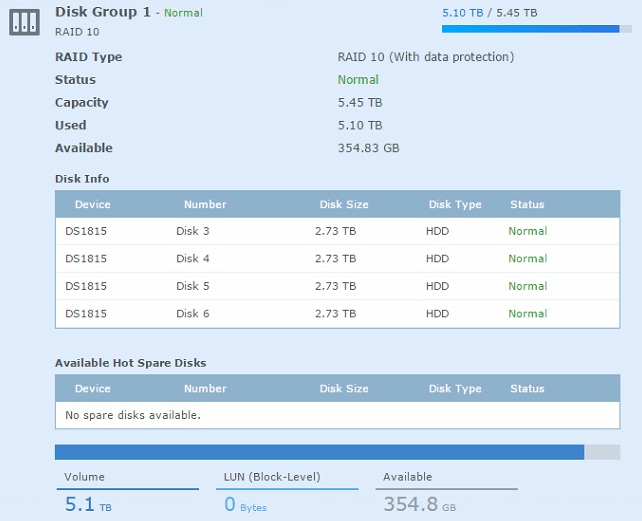Click the No spare disks available message
This screenshot has width=642, height=521.
[x=133, y=415]
